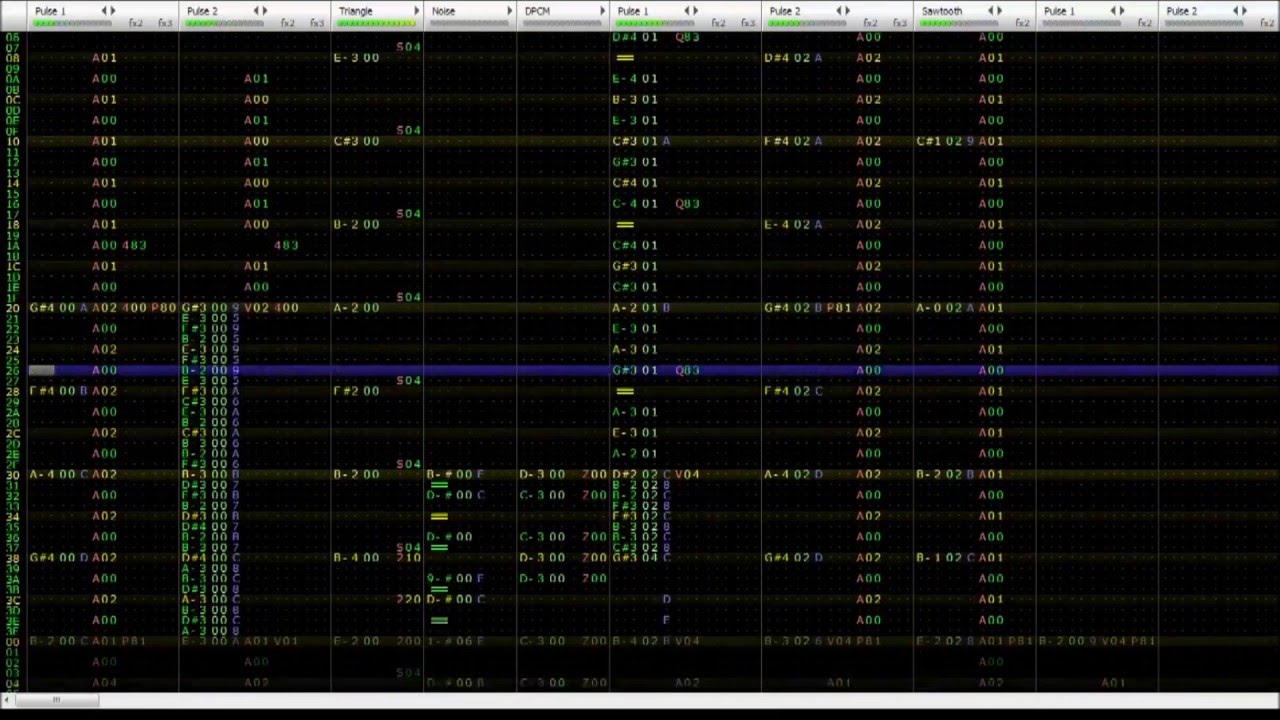Select Triangle note 'A-2 00'
The height and width of the screenshot is (720, 1280).
point(356,308)
